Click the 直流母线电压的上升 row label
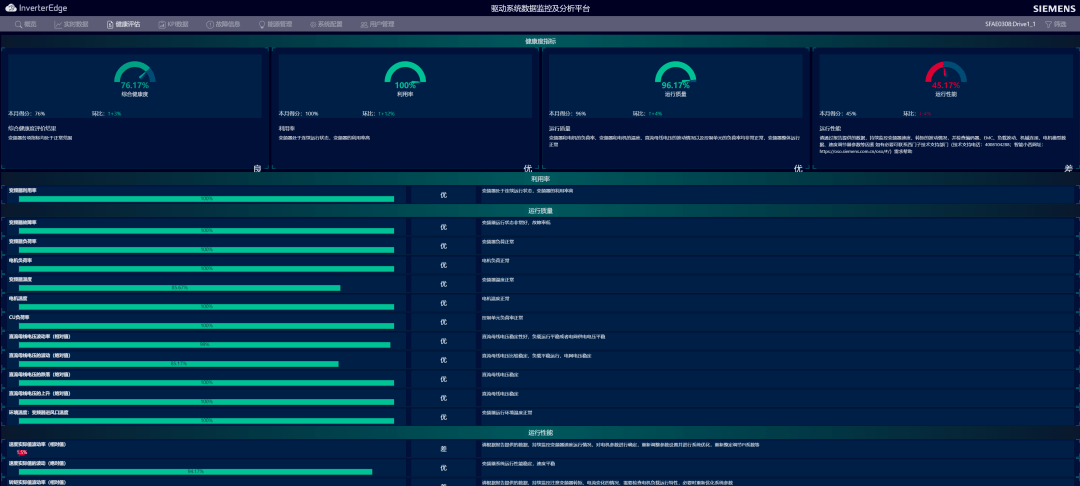 (x=39, y=393)
